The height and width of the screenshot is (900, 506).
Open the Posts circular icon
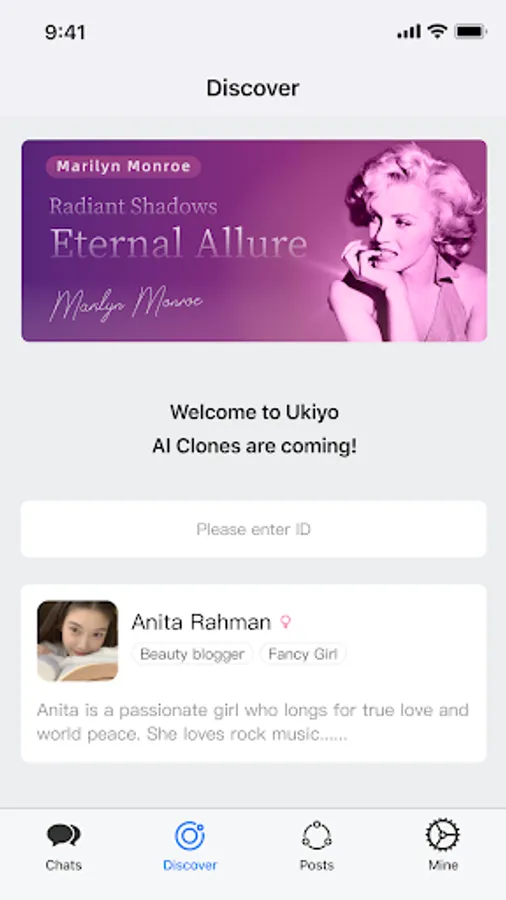coord(317,835)
